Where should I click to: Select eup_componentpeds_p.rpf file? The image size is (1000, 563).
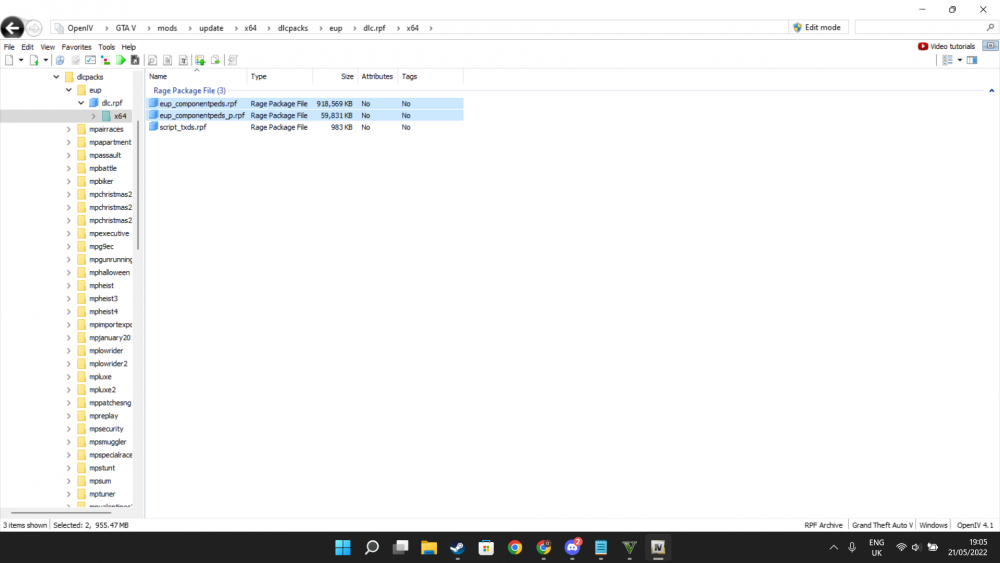point(305,115)
